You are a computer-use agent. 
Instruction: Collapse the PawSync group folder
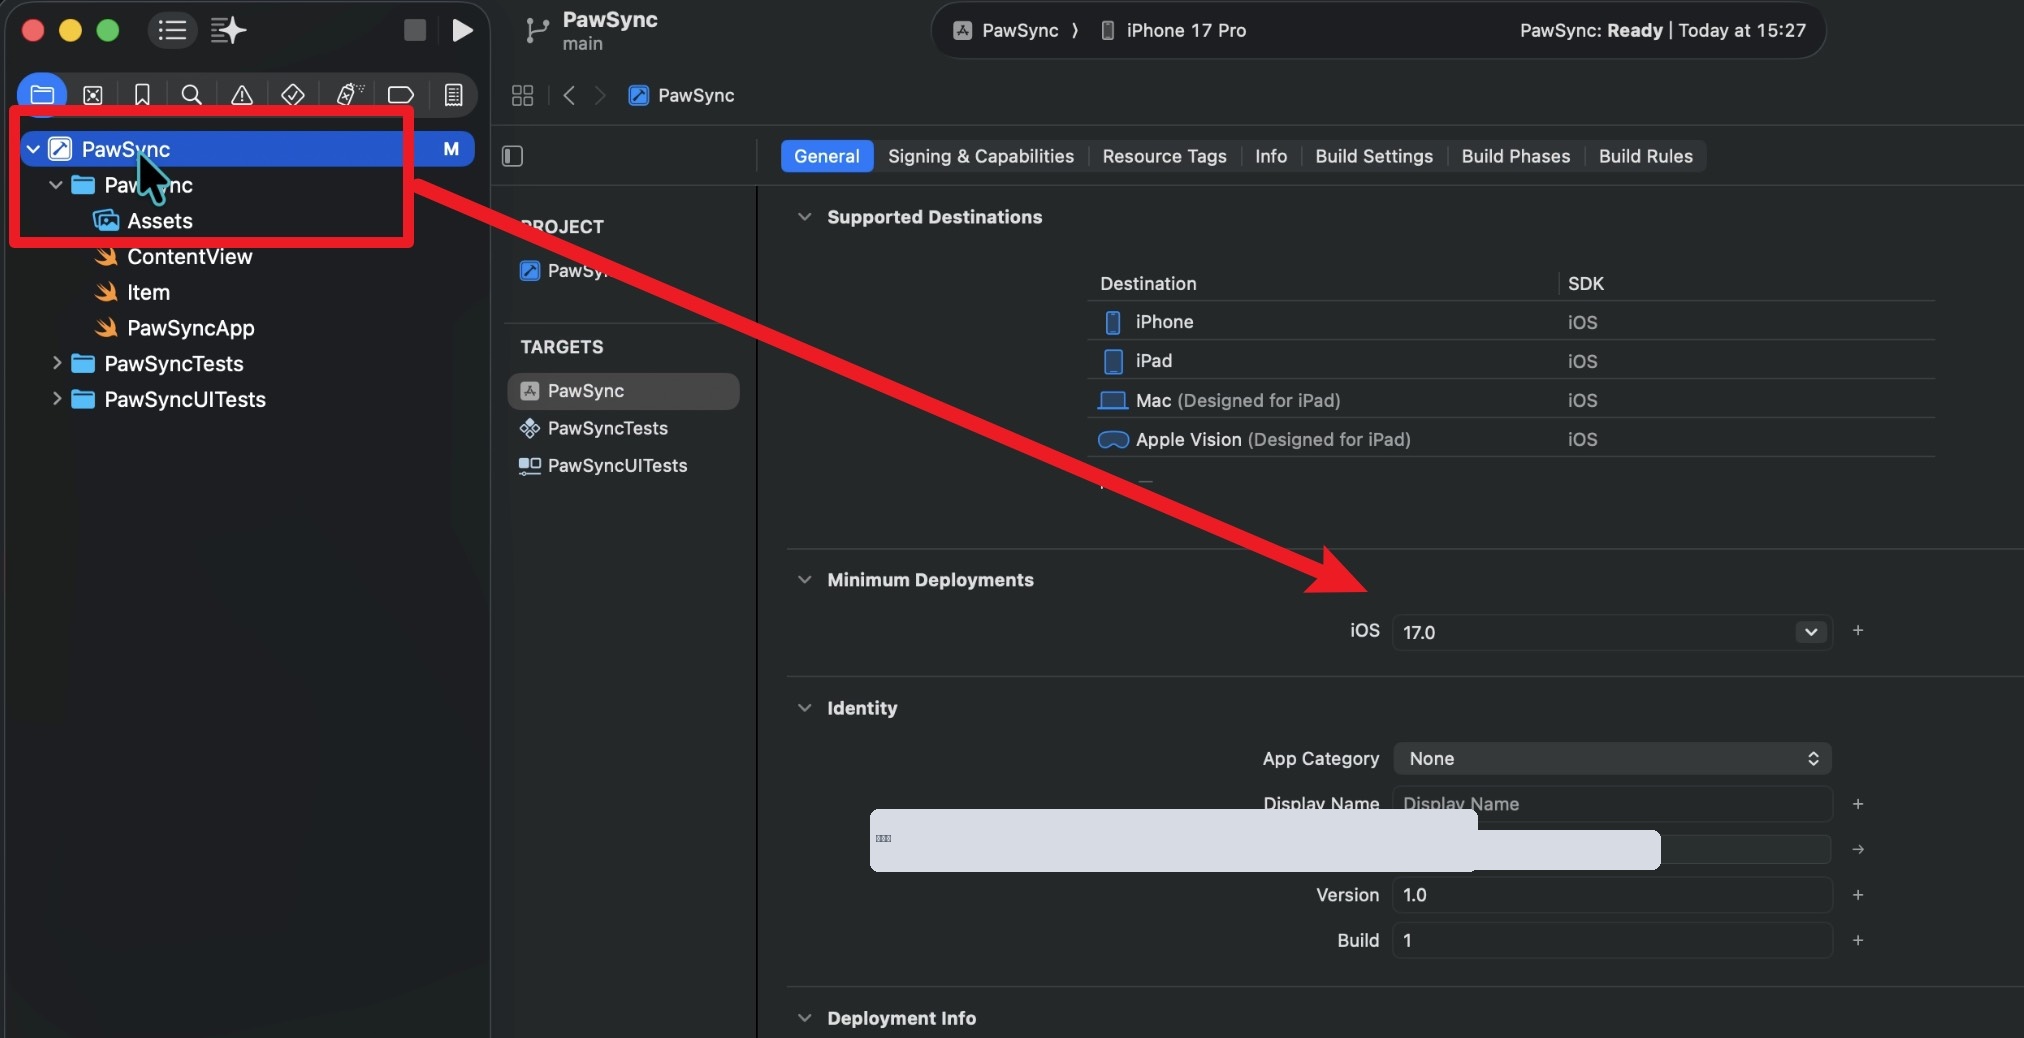pyautogui.click(x=56, y=185)
